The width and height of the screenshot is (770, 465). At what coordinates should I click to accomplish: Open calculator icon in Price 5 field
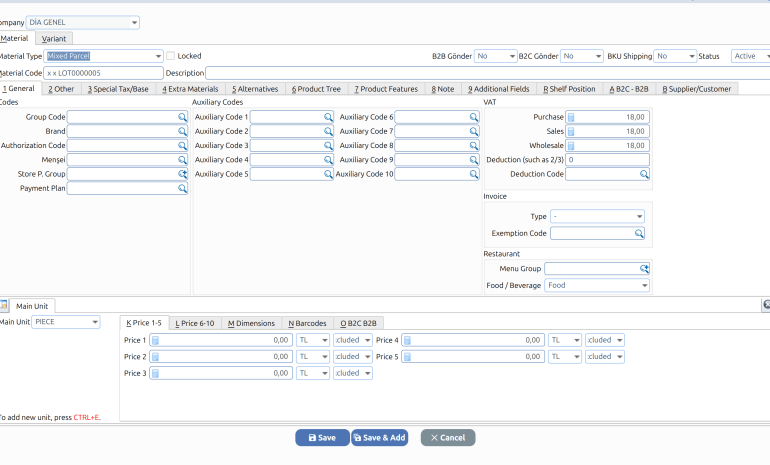tap(407, 357)
